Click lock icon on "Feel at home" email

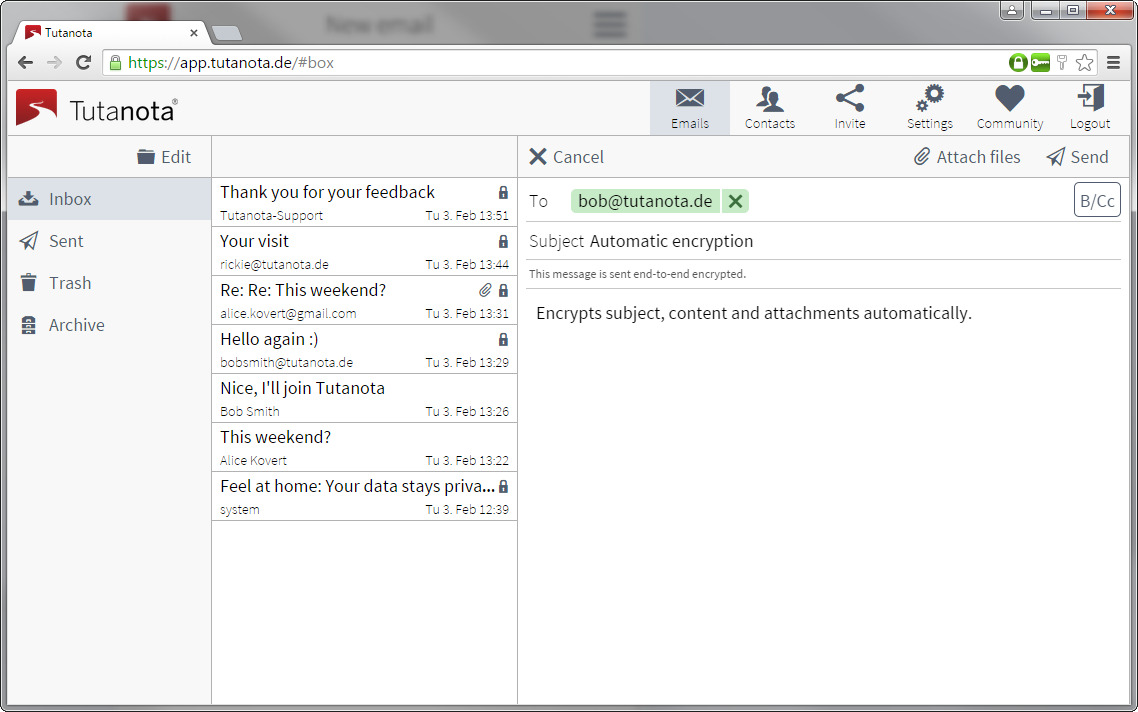pyautogui.click(x=503, y=486)
